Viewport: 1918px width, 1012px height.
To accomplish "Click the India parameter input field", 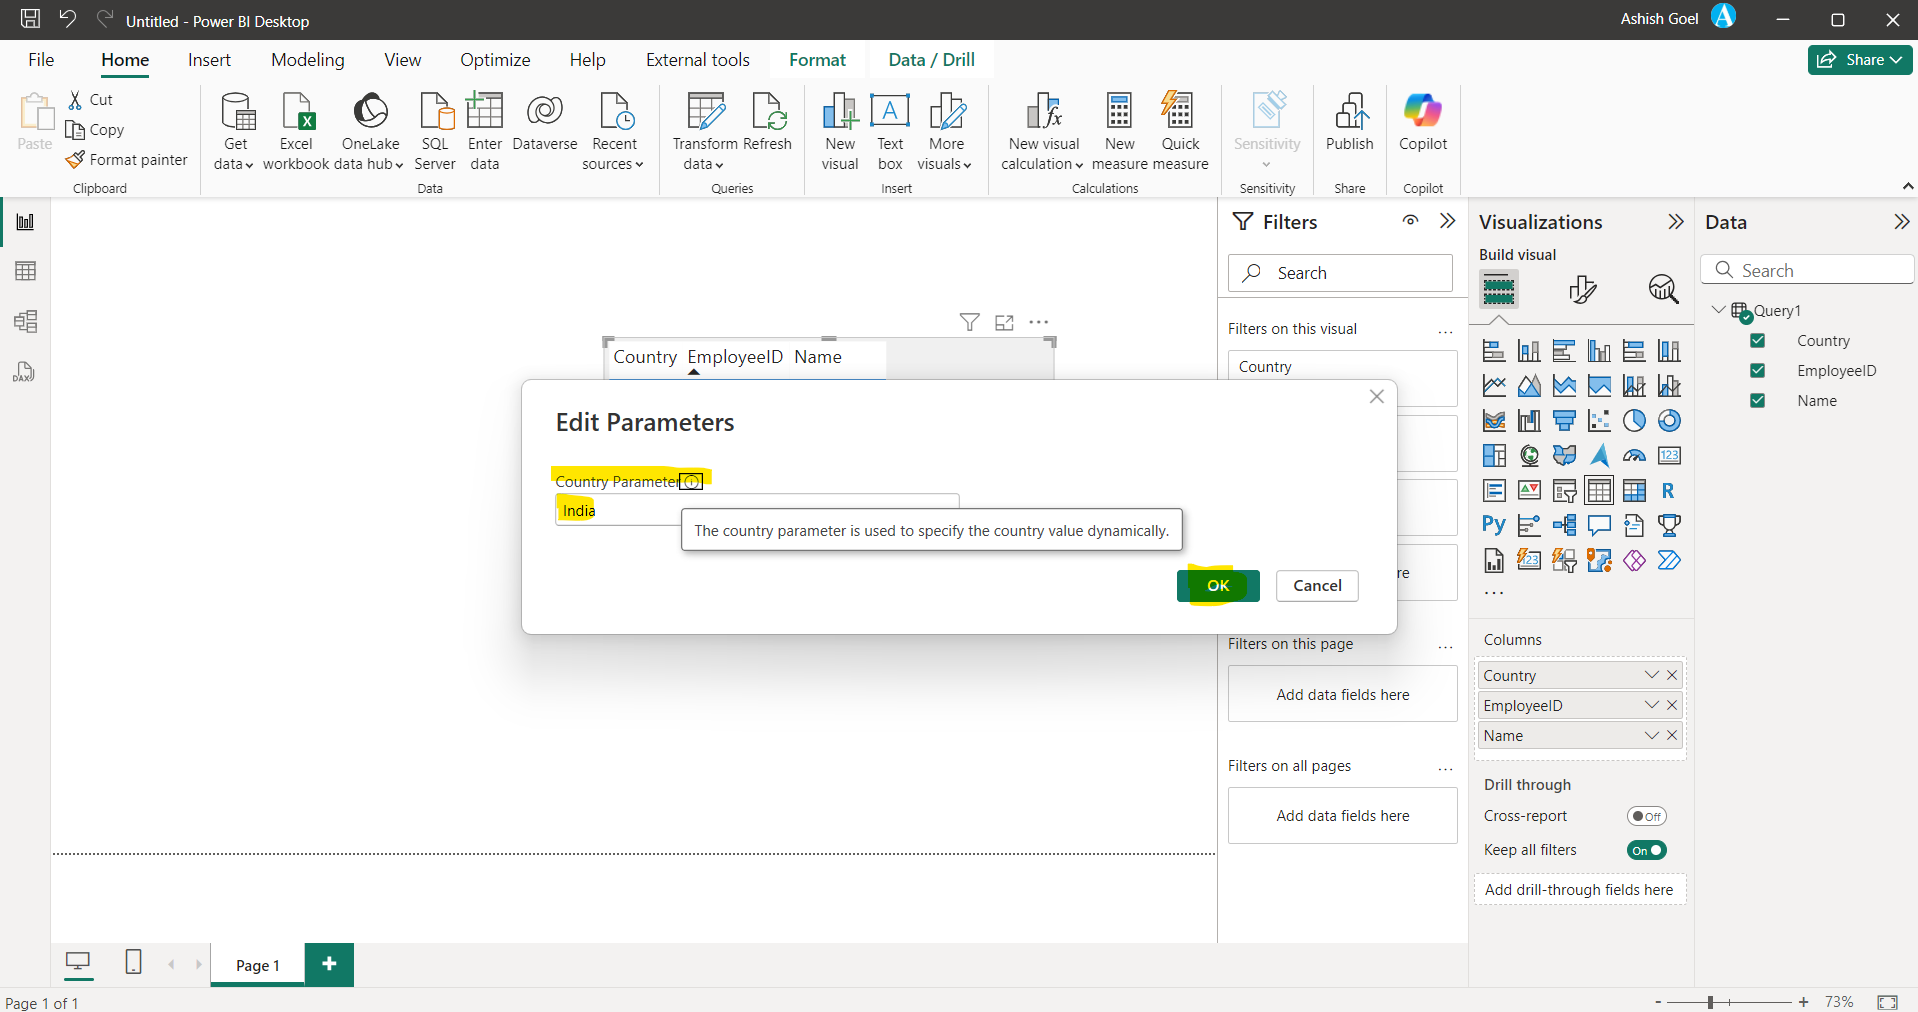I will pyautogui.click(x=620, y=510).
